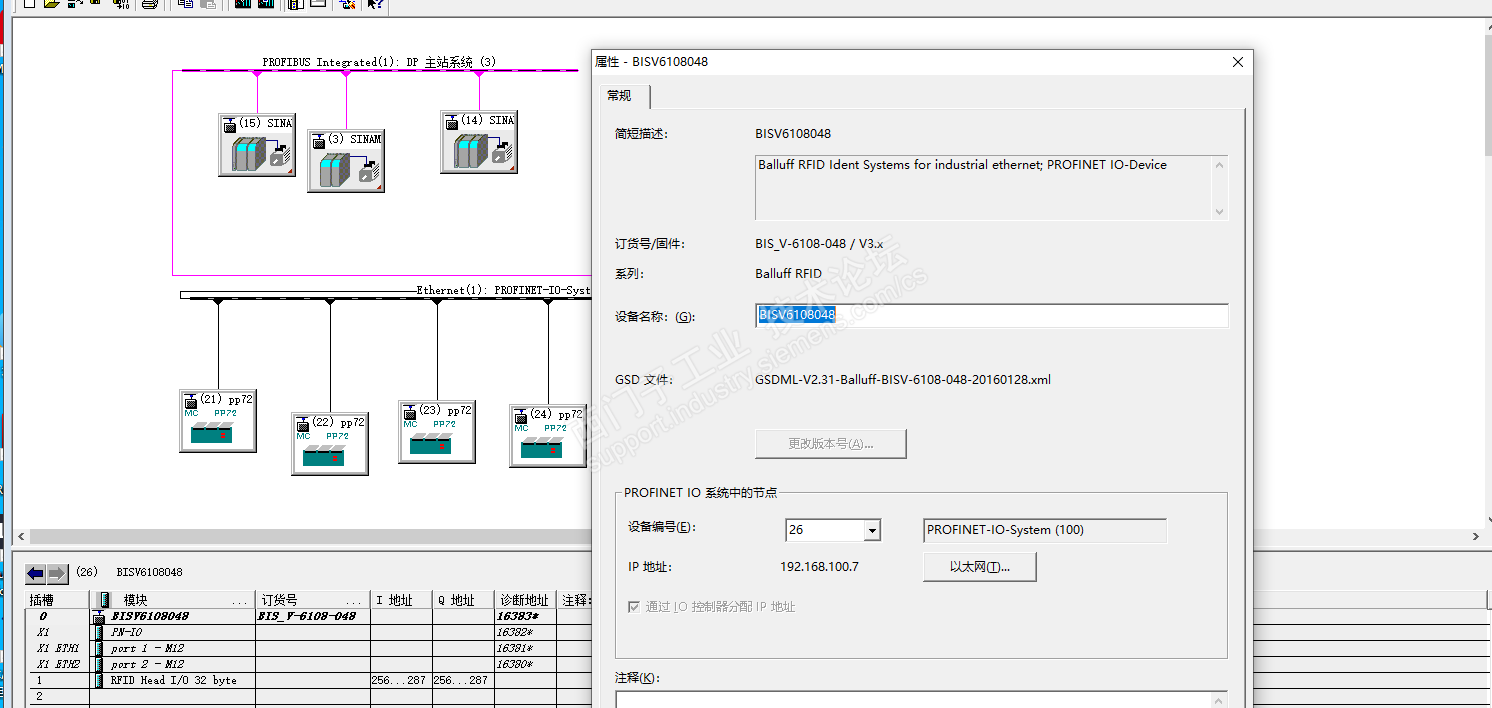Switch to the 常规 tab
The height and width of the screenshot is (708, 1492).
(620, 96)
